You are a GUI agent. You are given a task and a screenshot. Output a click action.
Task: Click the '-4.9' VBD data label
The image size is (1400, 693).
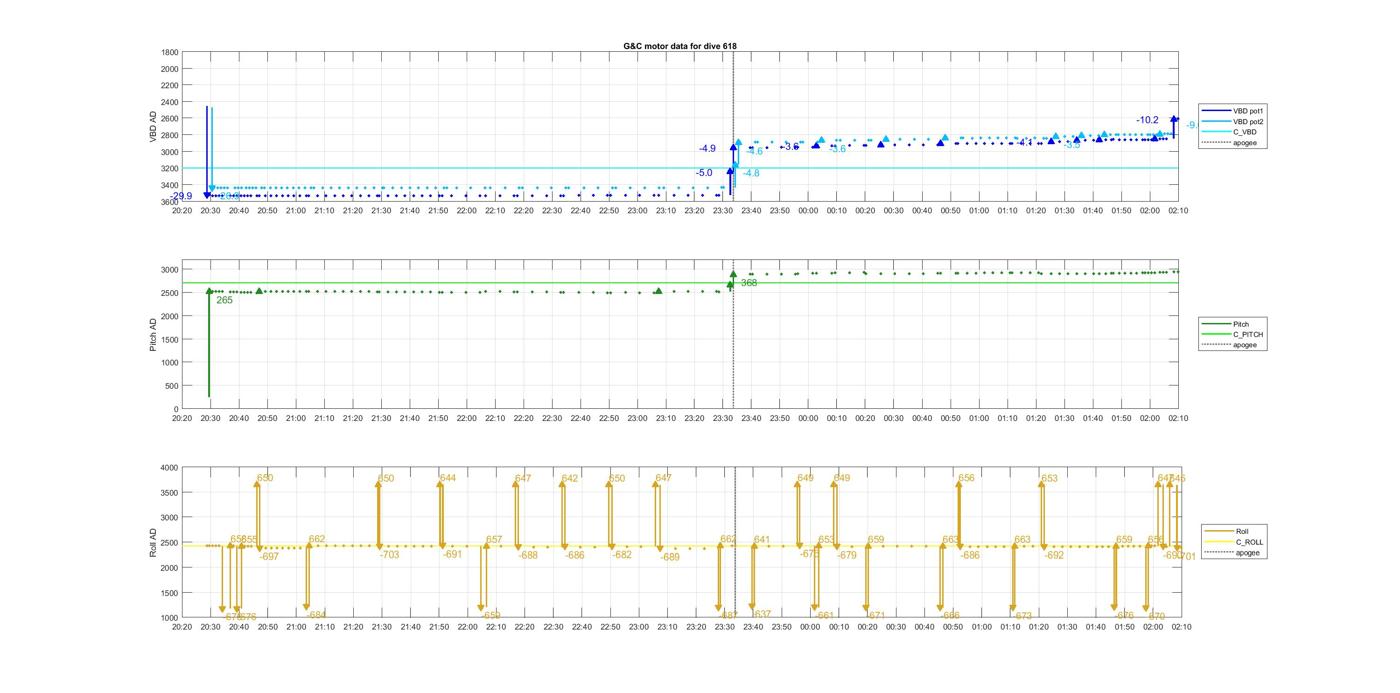[x=707, y=149]
